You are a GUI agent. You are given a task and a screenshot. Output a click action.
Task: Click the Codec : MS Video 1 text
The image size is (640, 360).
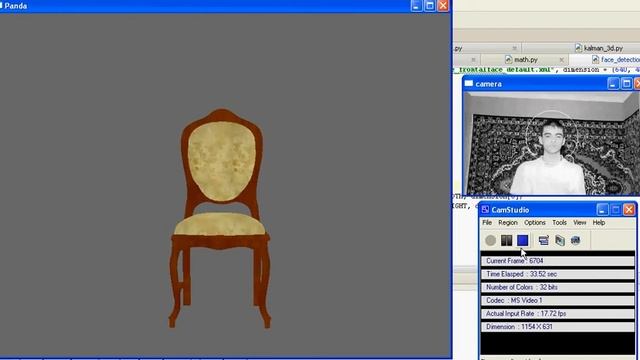click(514, 300)
